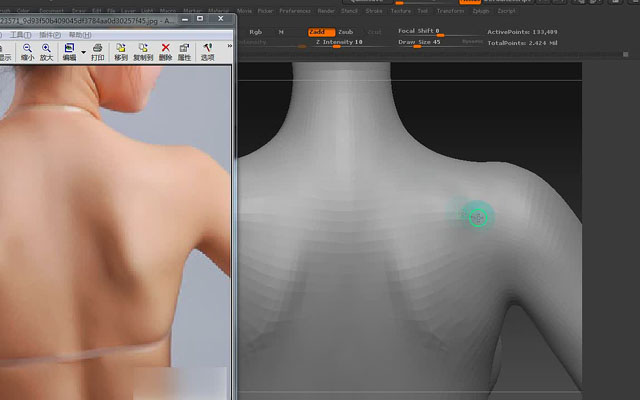Click the TotalPoints: 2.424 Mil readout

(522, 43)
